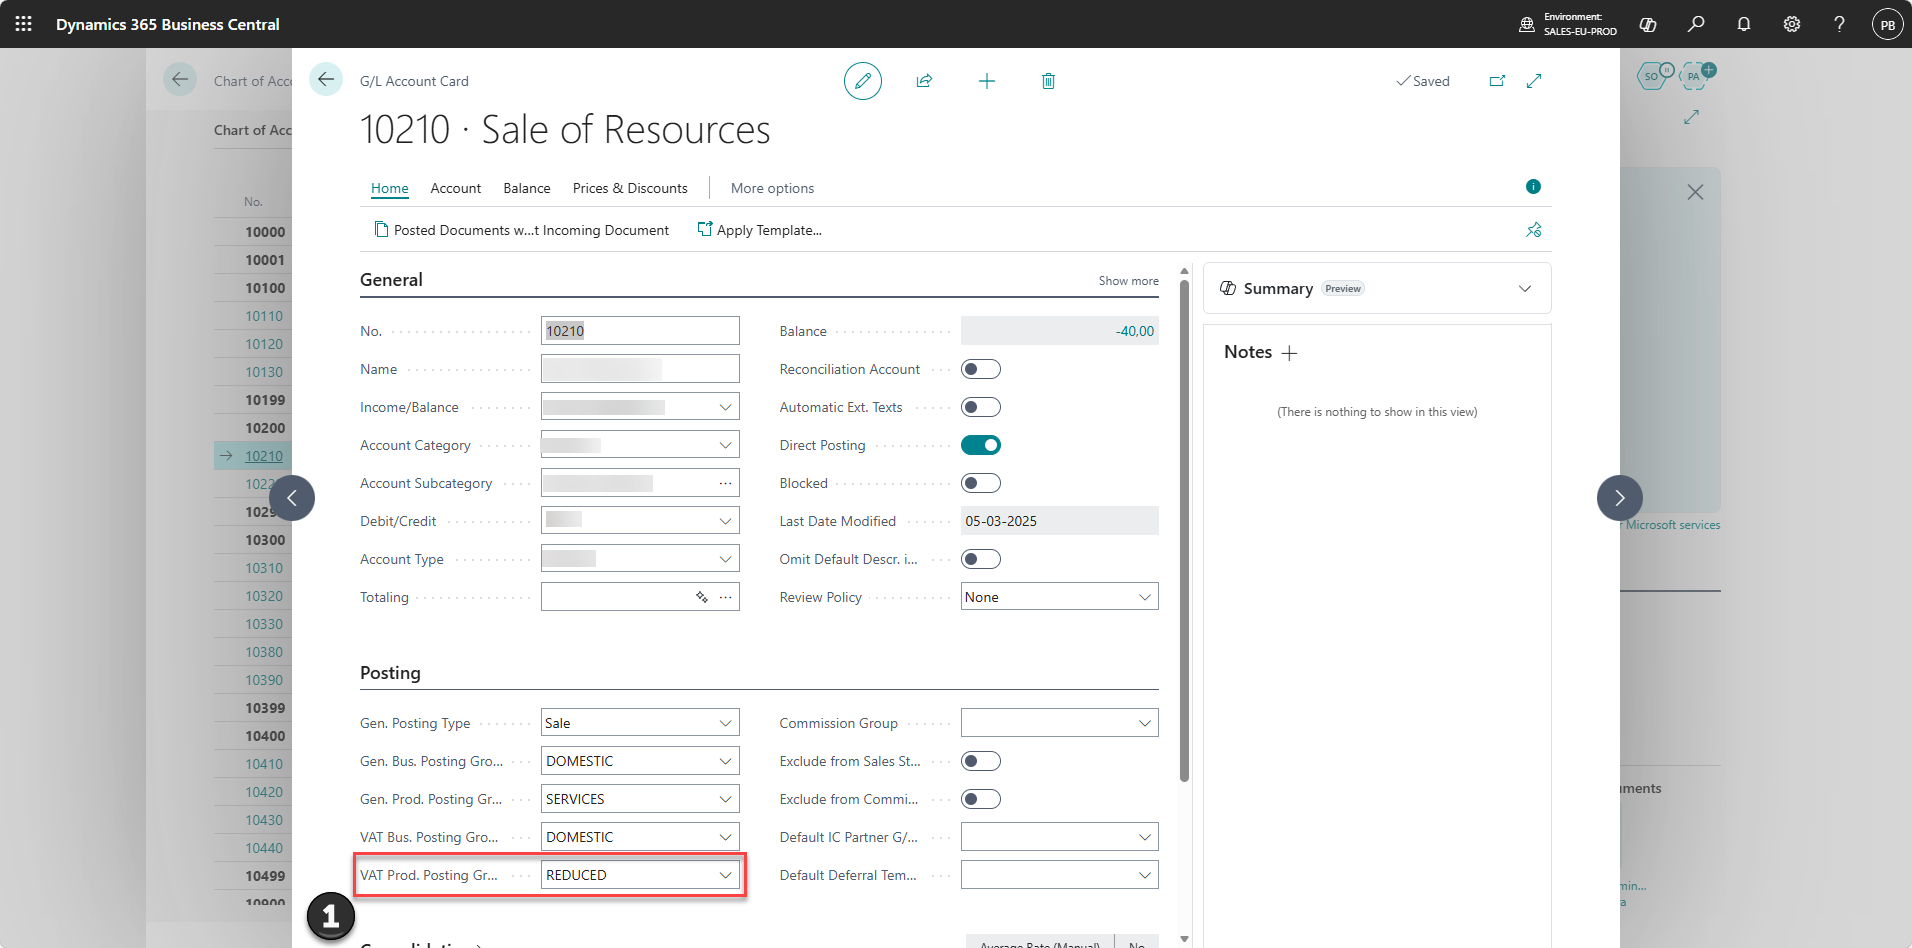The height and width of the screenshot is (948, 1912).
Task: Close the background pane with X
Action: 1695,192
